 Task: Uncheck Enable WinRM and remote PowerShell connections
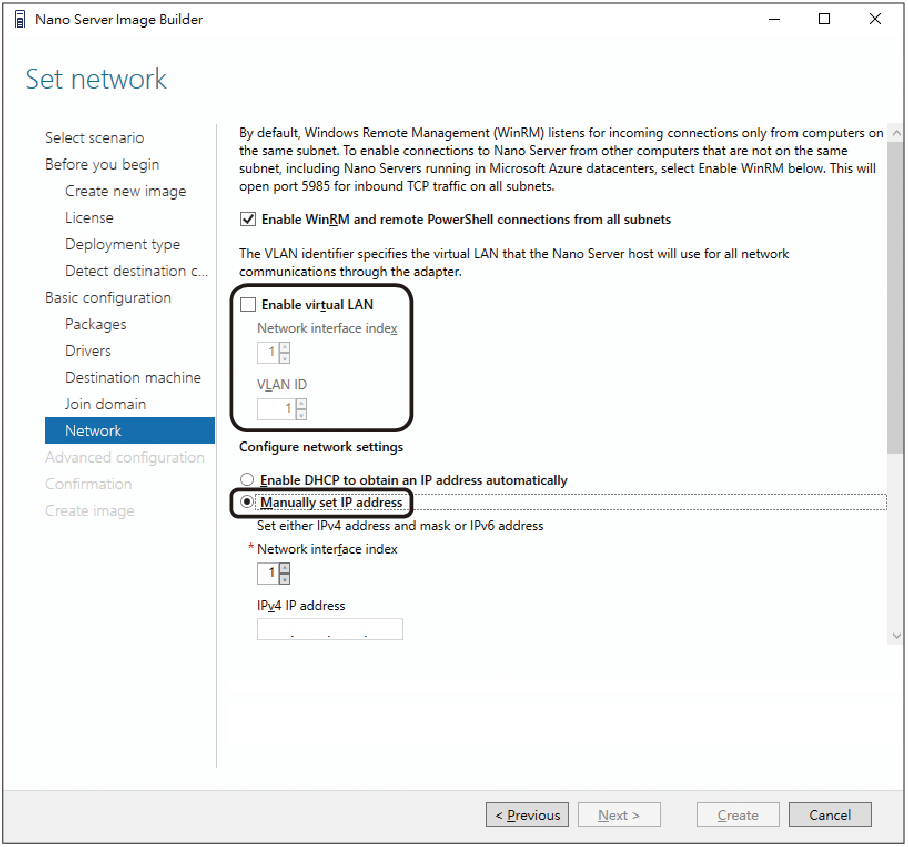click(x=248, y=219)
